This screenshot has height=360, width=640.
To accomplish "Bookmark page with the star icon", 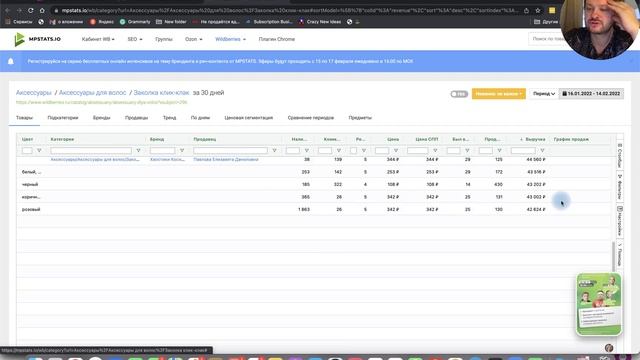I will [538, 11].
